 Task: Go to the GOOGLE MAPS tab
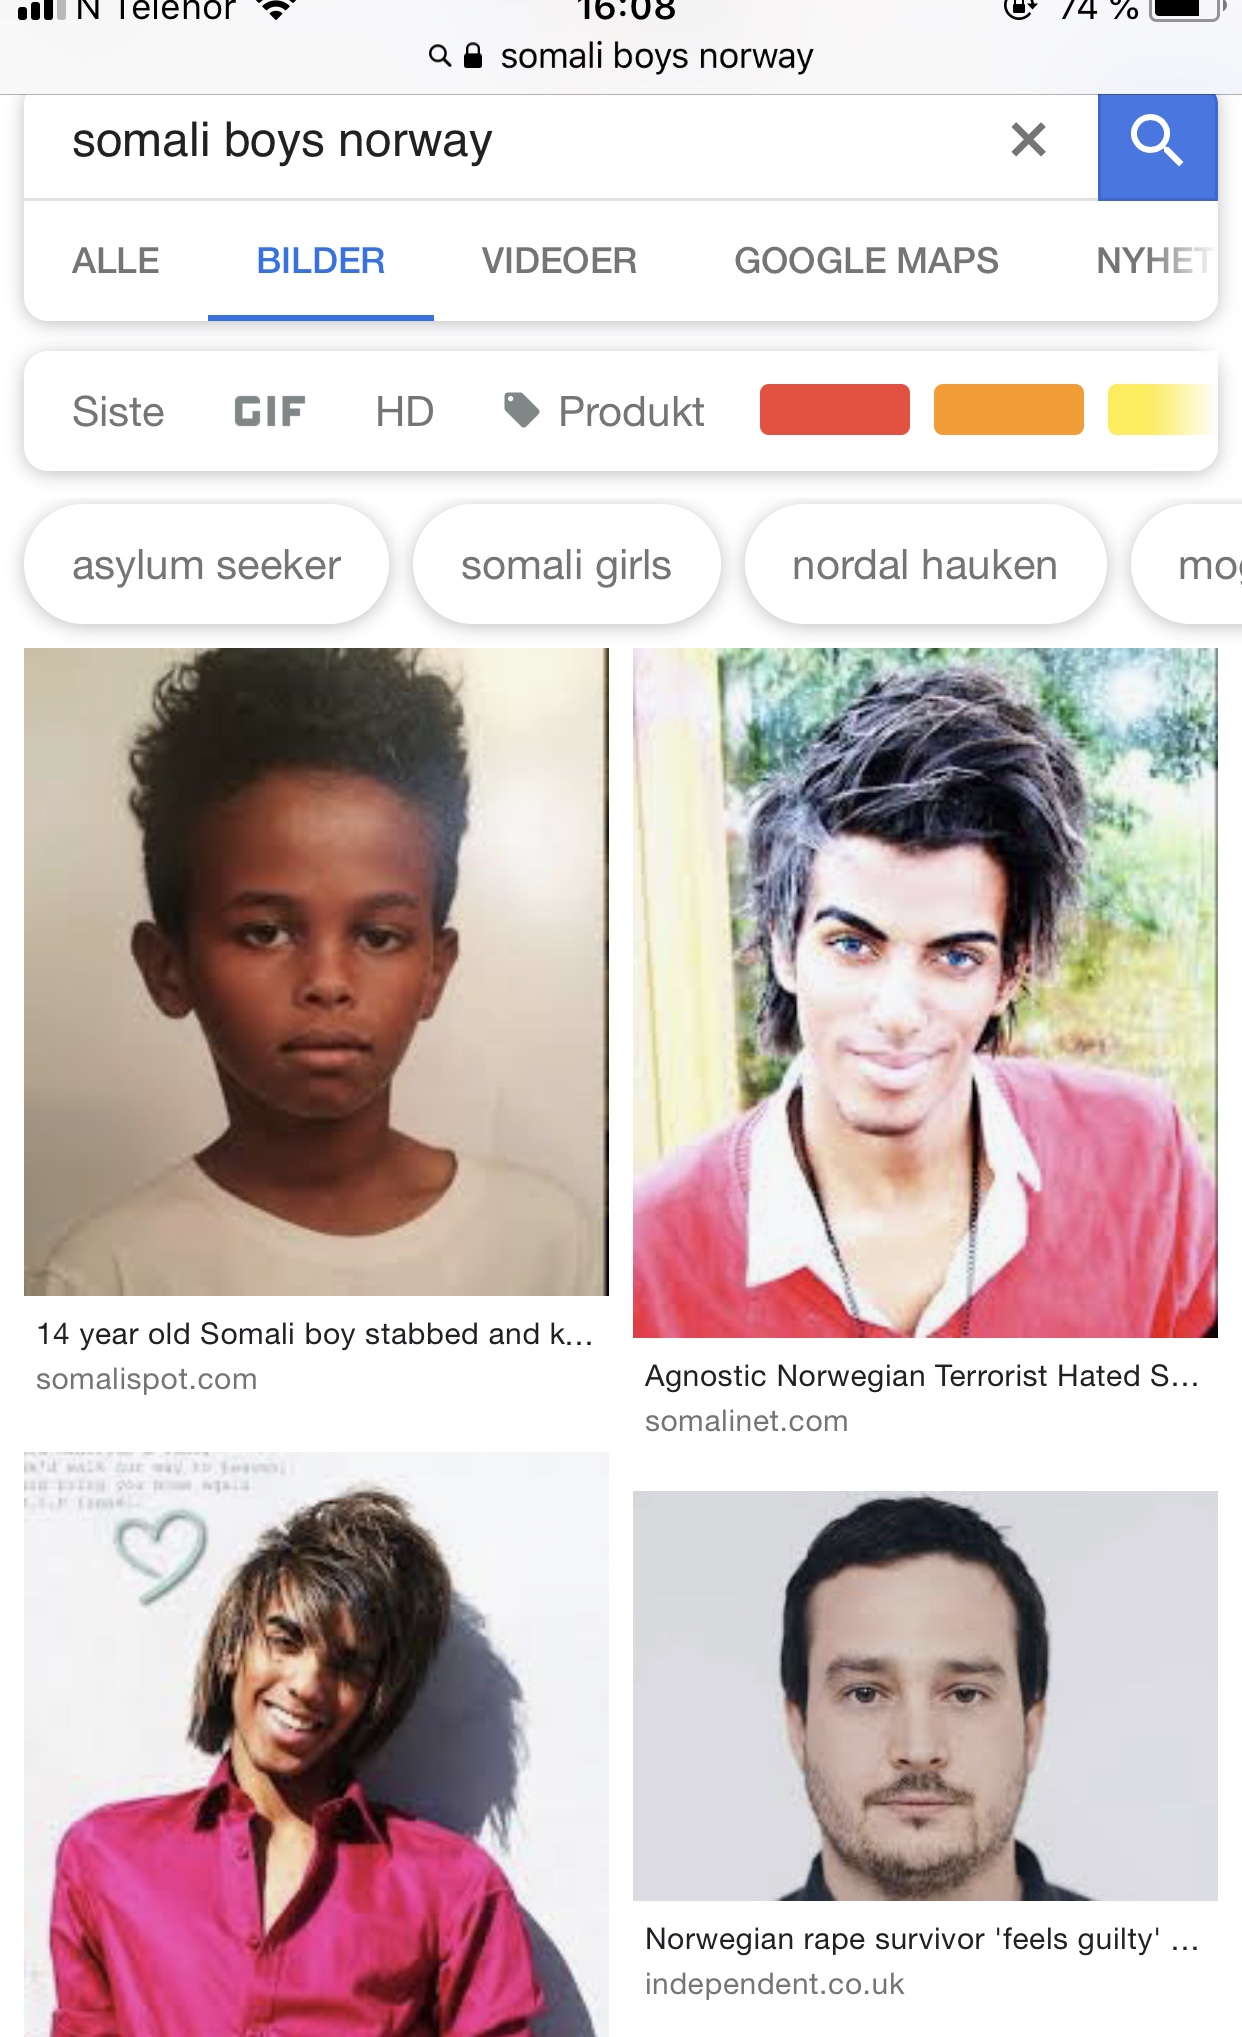click(866, 261)
